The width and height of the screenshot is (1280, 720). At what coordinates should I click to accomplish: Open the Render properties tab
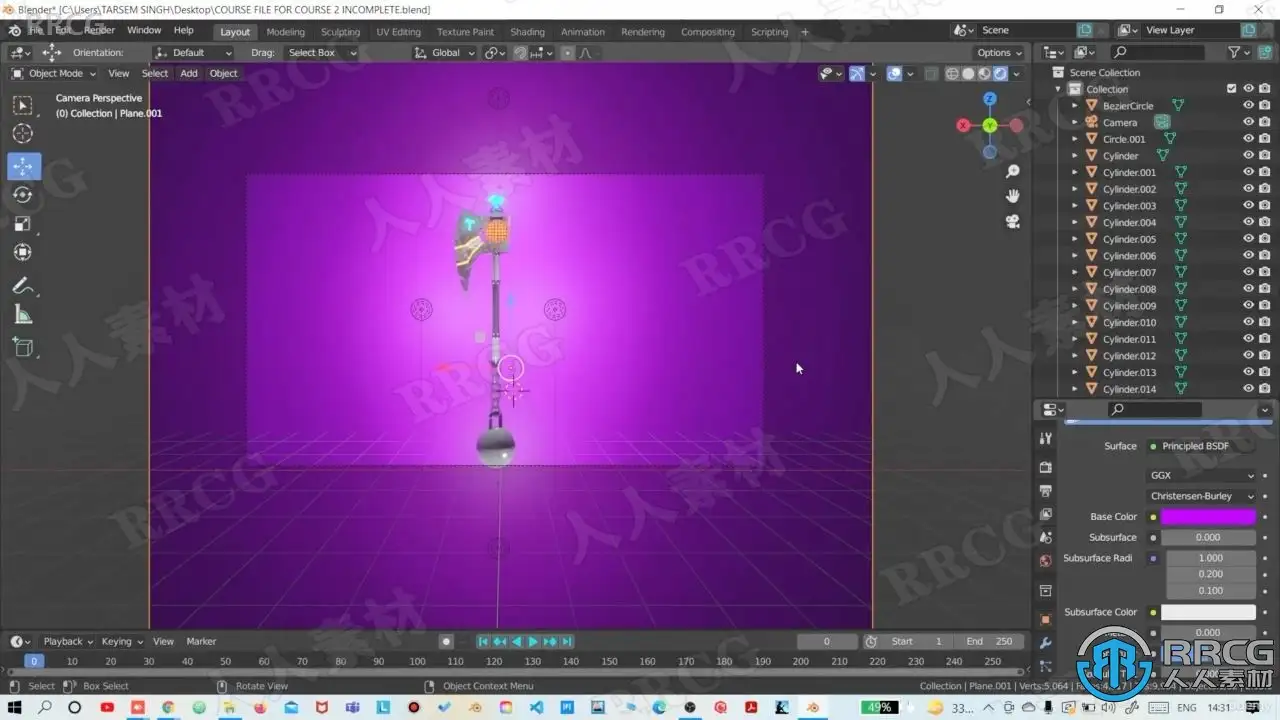pyautogui.click(x=1045, y=467)
